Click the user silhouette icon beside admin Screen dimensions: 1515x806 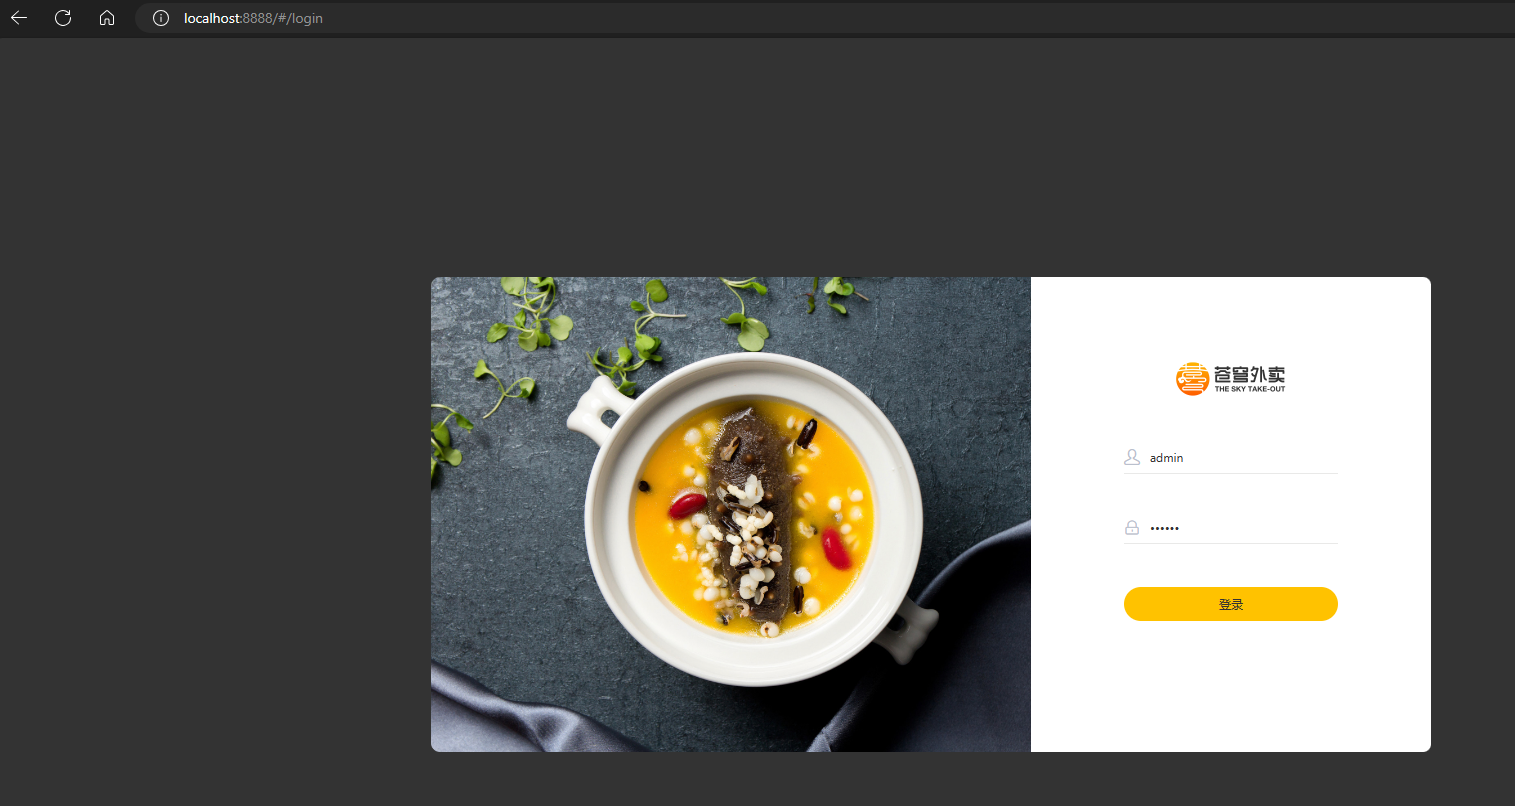1132,457
